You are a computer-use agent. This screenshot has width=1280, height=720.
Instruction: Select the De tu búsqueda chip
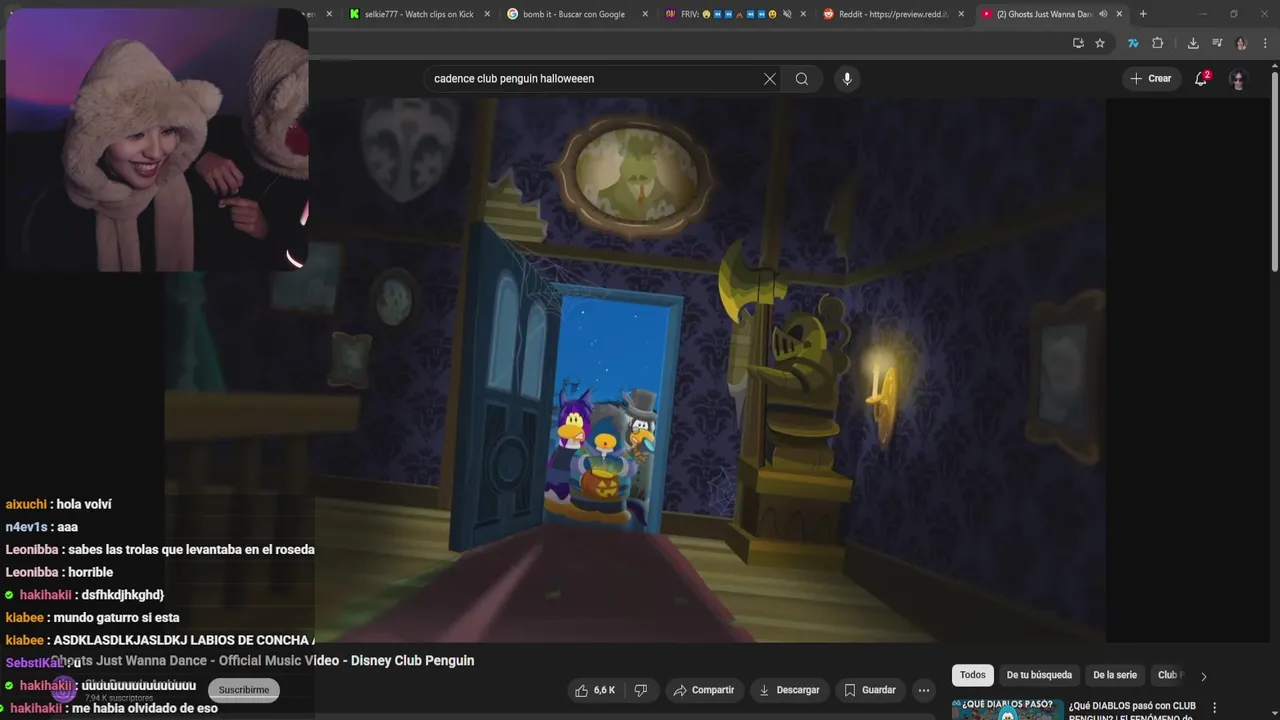(1039, 675)
